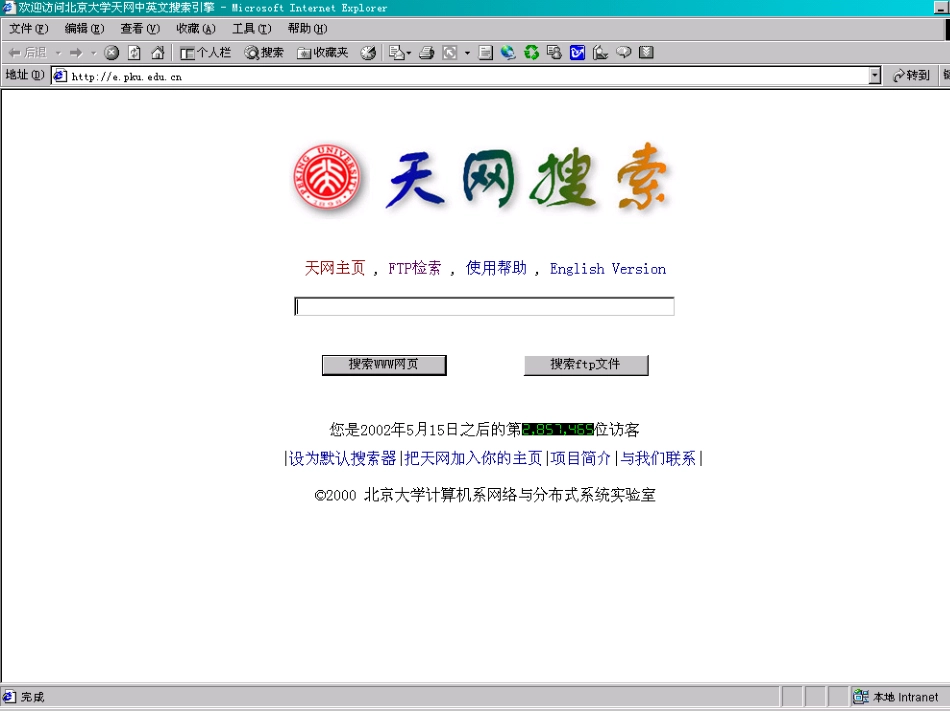Refresh the page with the refresh icon
Viewport: 950px width, 713px height.
tap(135, 53)
